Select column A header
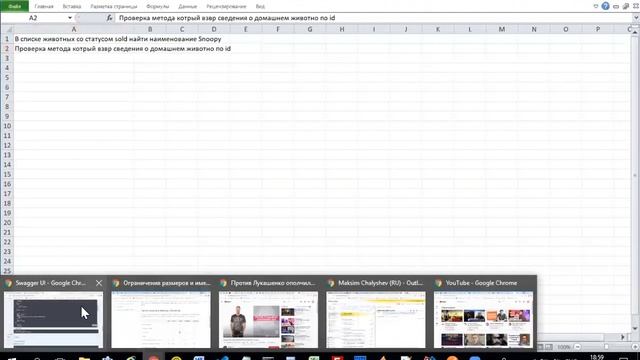Image resolution: width=640 pixels, height=360 pixels. tap(74, 29)
